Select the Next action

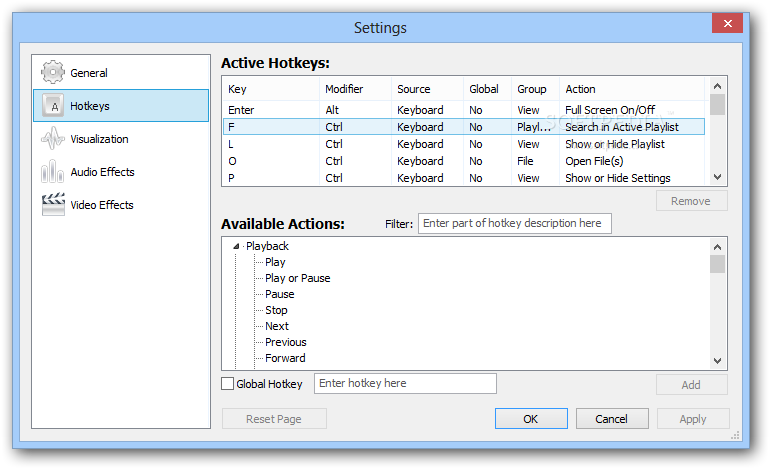(277, 326)
